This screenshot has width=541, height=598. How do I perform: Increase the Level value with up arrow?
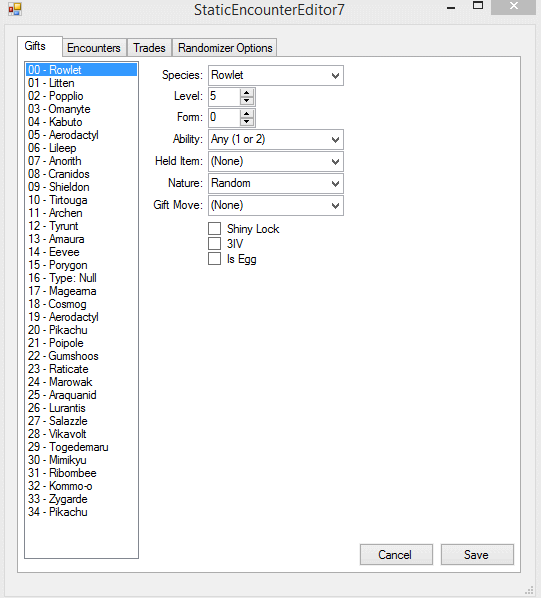[x=247, y=93]
